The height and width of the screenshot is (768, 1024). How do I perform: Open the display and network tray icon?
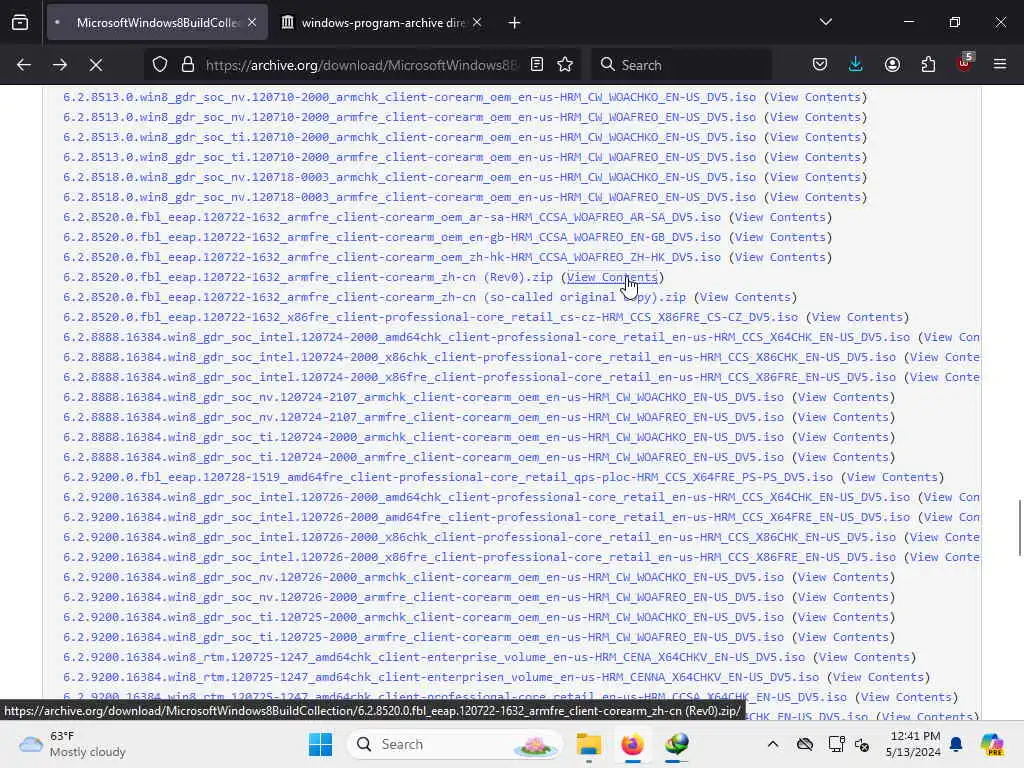click(837, 744)
